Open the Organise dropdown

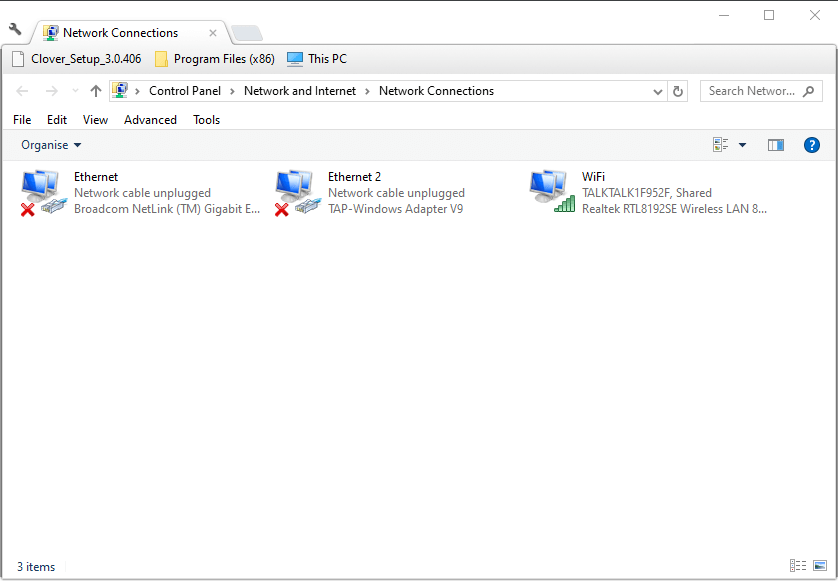(x=51, y=145)
